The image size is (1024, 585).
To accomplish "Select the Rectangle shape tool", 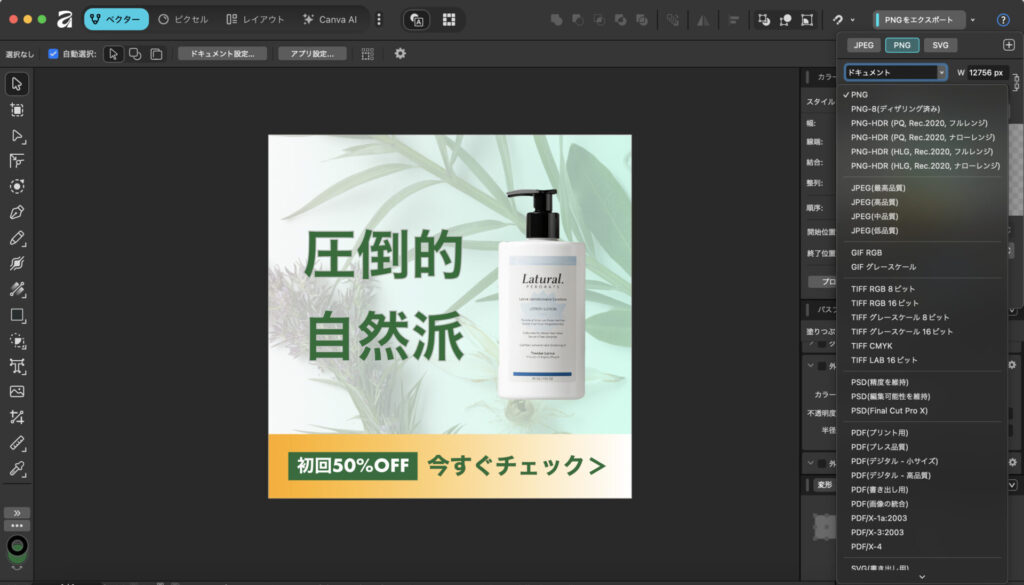I will [17, 315].
